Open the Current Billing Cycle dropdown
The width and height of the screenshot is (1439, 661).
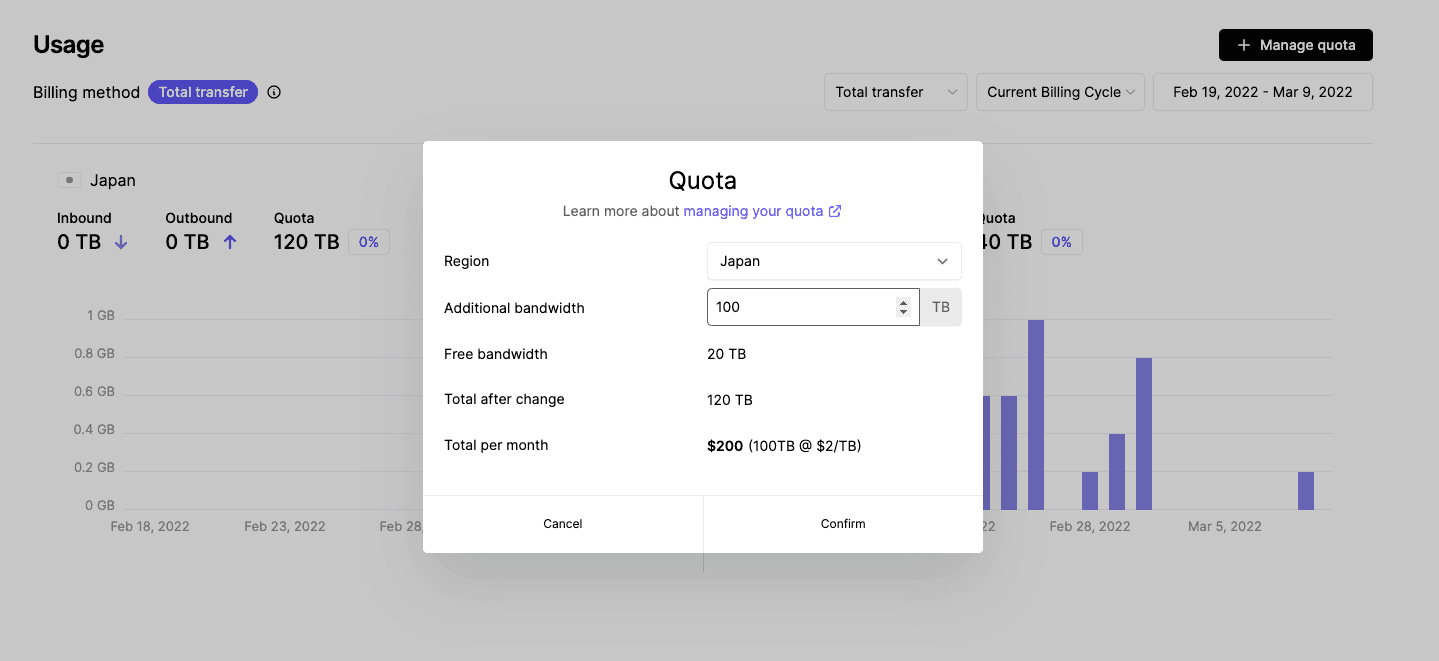tap(1060, 91)
